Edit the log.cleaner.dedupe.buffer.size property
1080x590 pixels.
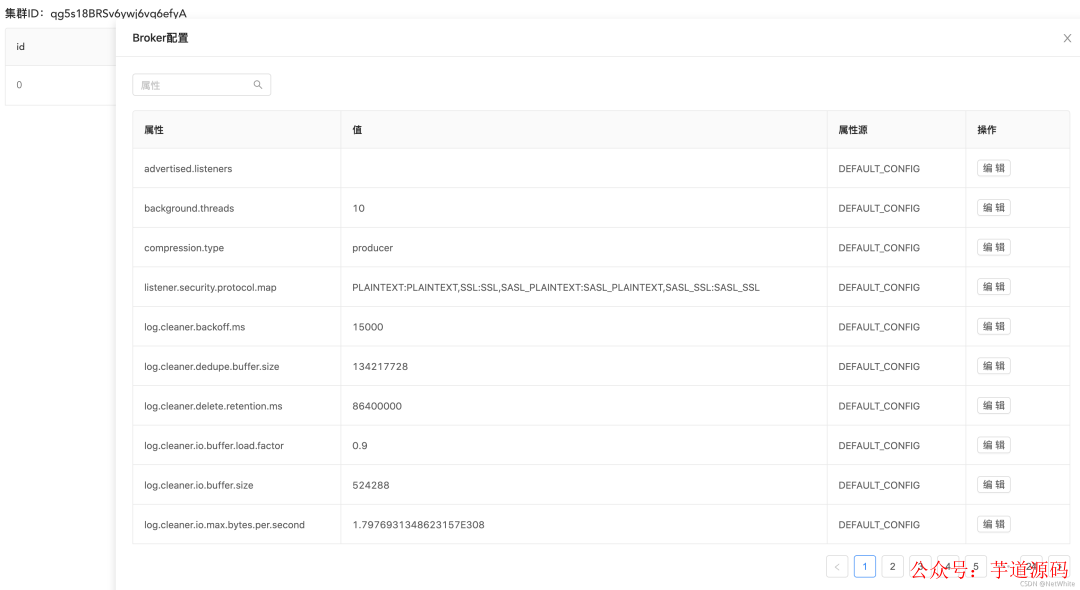click(x=993, y=366)
